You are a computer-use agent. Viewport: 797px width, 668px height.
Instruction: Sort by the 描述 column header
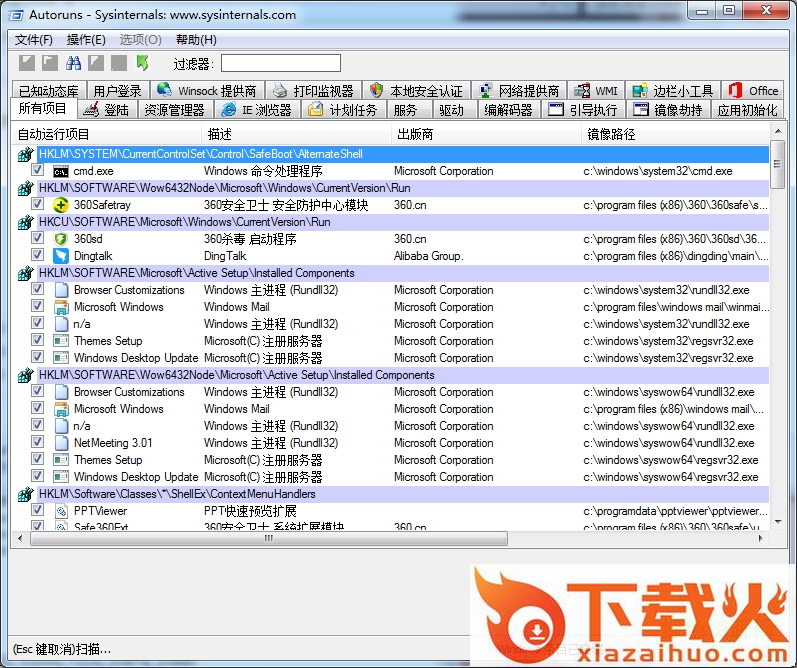pos(296,134)
